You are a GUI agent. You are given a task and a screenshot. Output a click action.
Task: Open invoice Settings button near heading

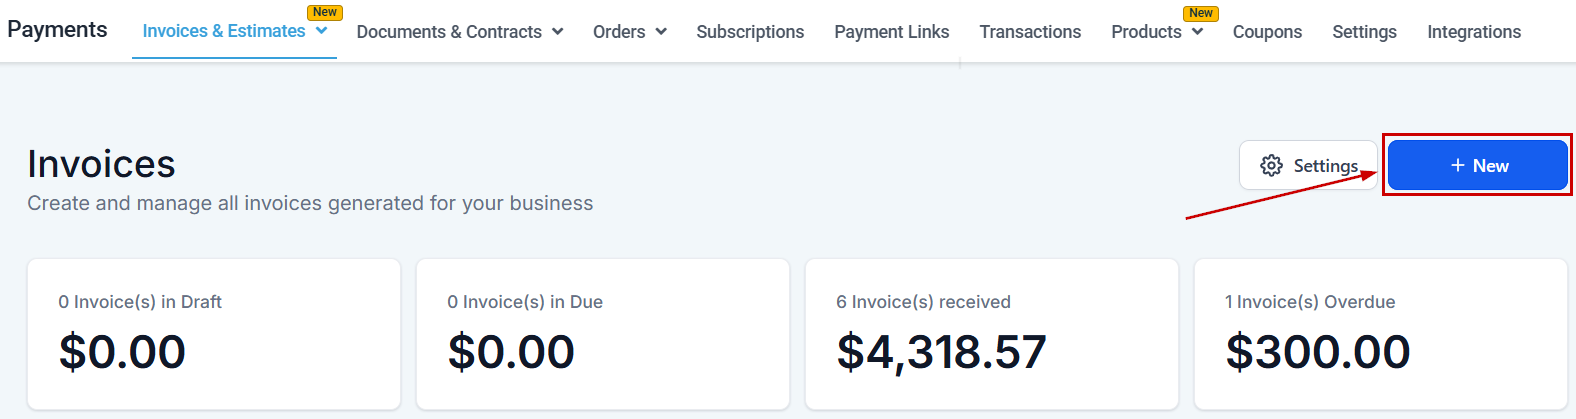[x=1308, y=166]
